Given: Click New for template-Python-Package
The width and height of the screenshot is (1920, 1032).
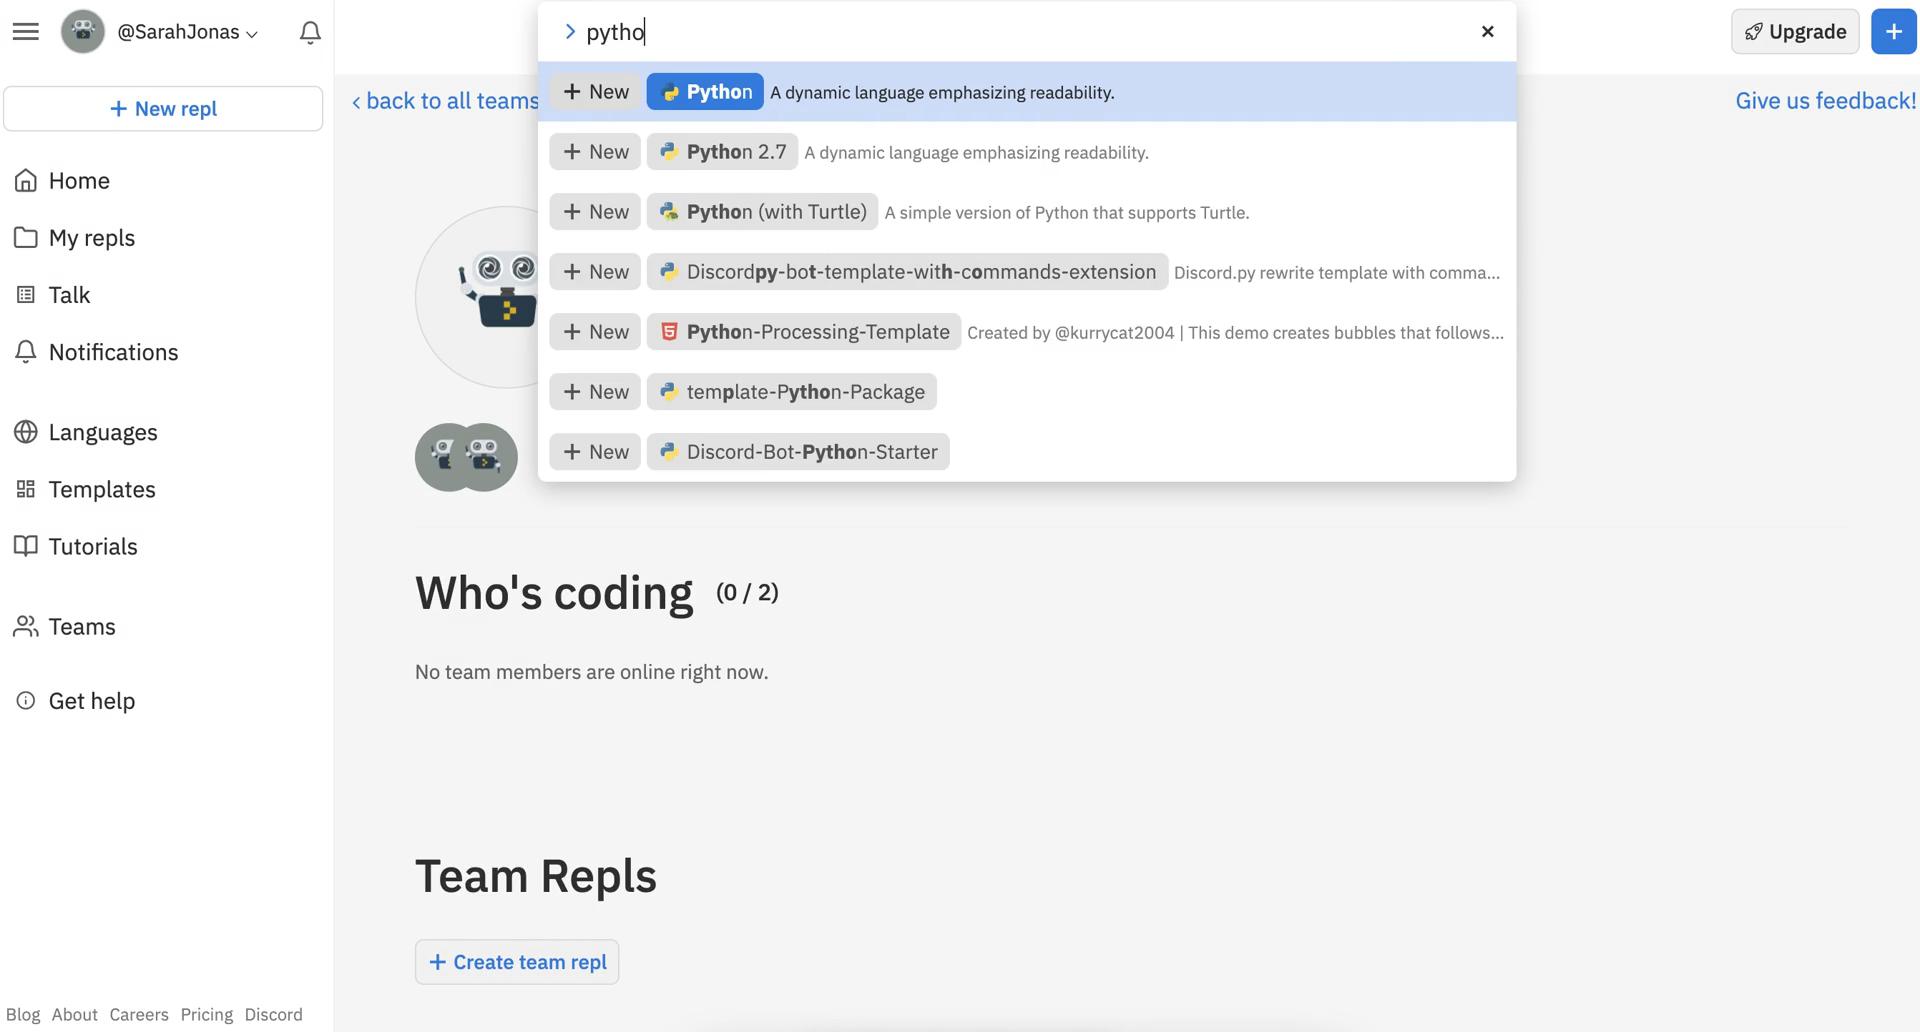Looking at the screenshot, I should [x=595, y=392].
